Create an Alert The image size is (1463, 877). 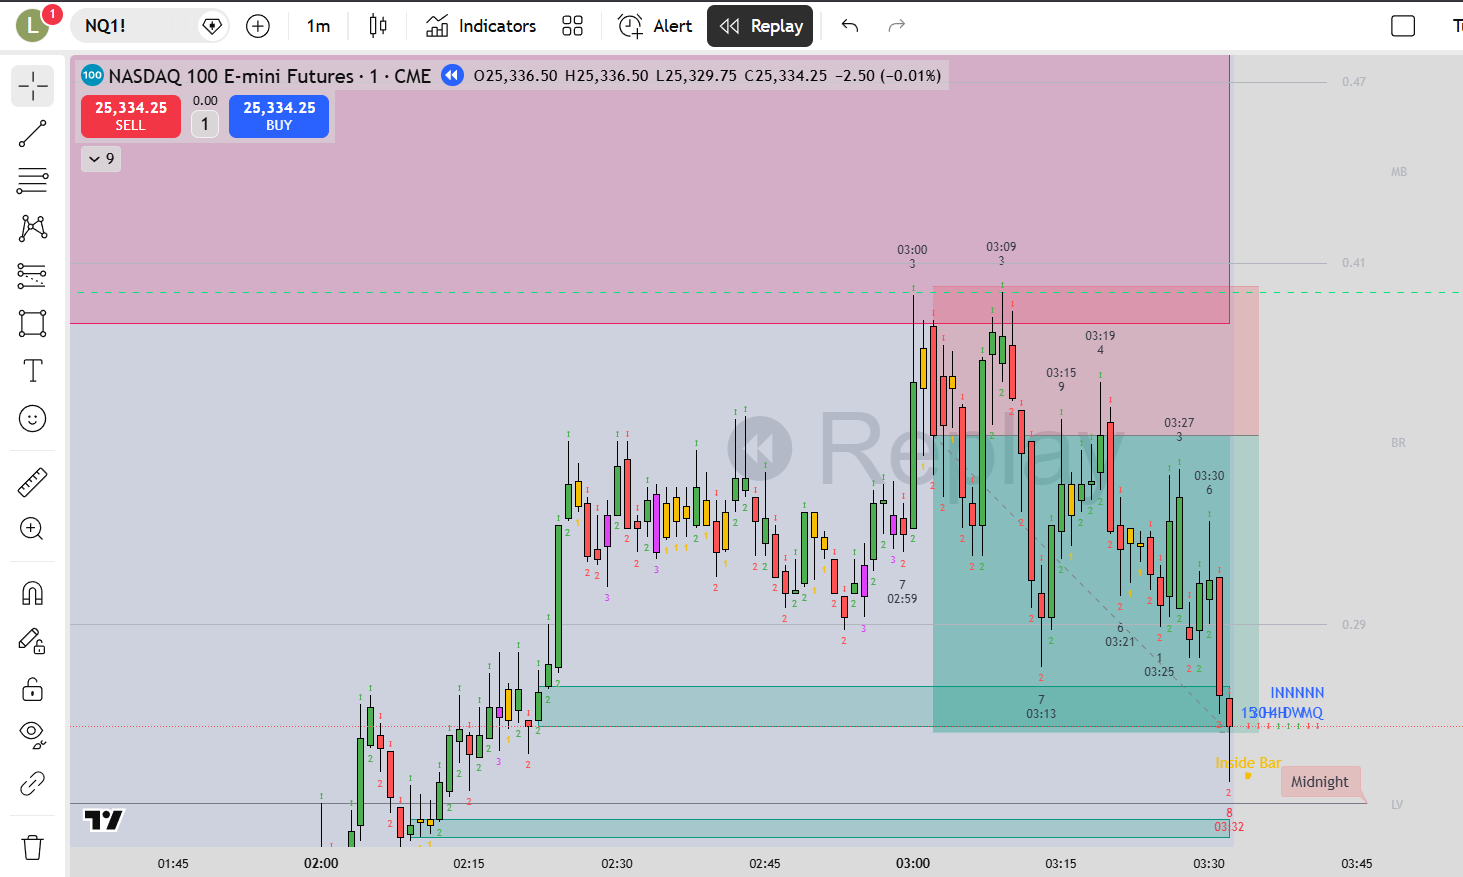tap(655, 26)
